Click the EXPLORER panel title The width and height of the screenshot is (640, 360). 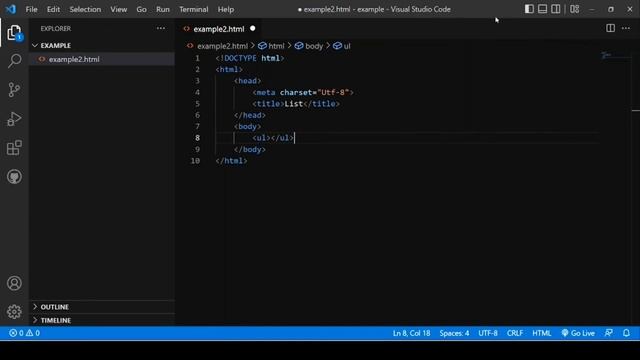56,29
